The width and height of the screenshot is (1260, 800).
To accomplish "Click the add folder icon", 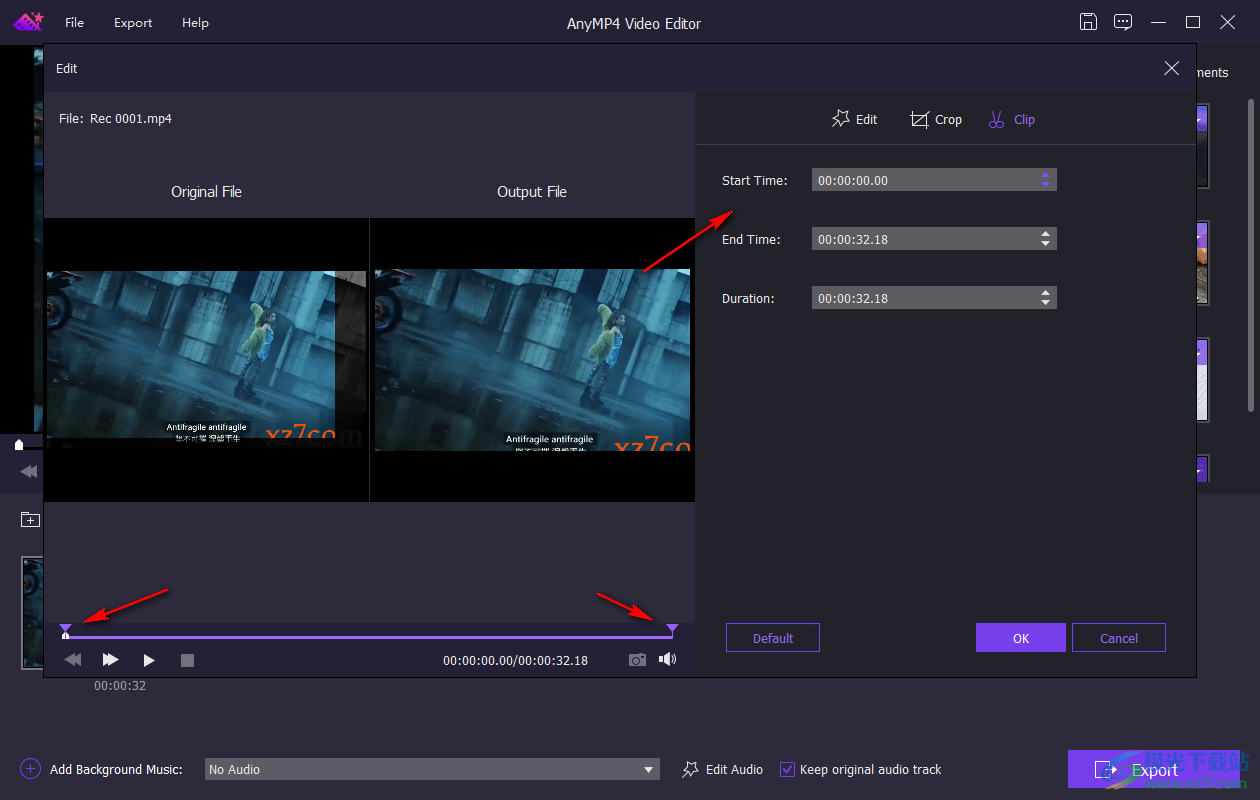I will coord(30,520).
